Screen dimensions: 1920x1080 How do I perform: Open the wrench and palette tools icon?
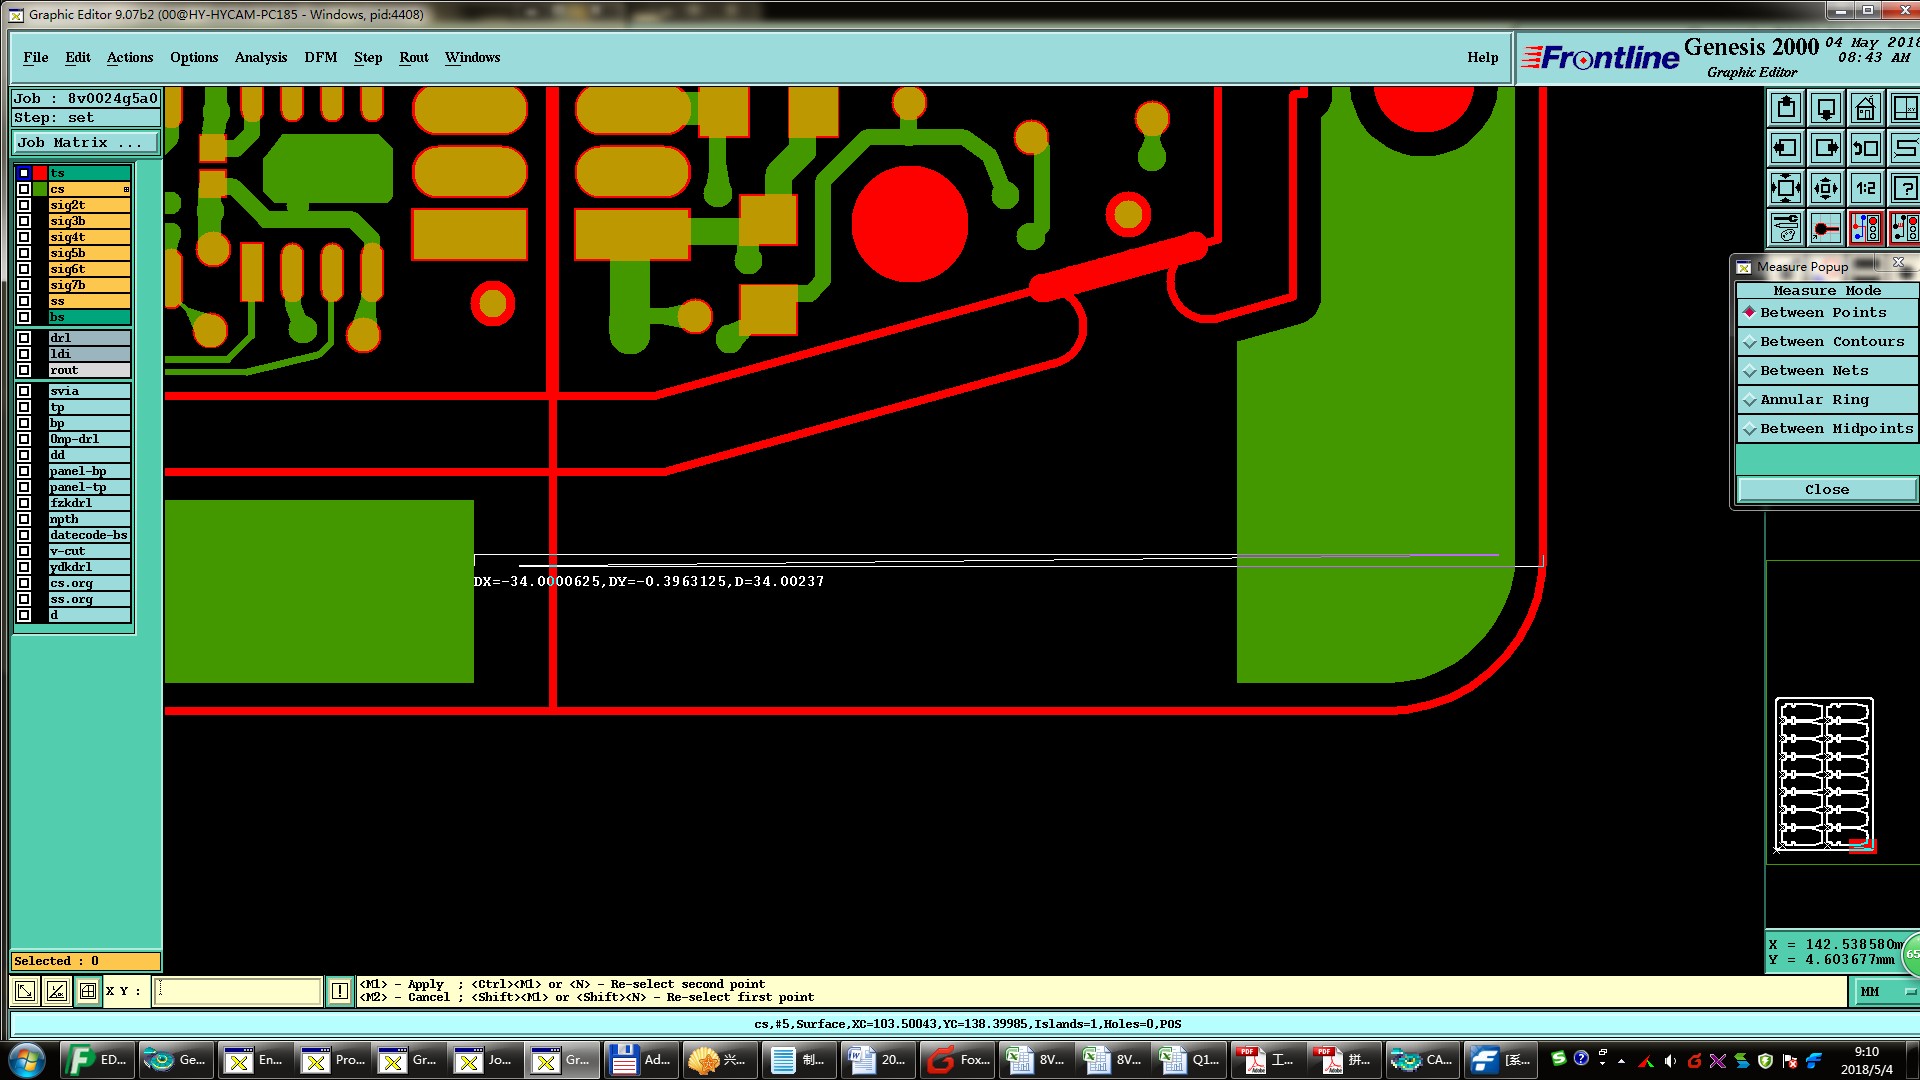[x=1786, y=228]
